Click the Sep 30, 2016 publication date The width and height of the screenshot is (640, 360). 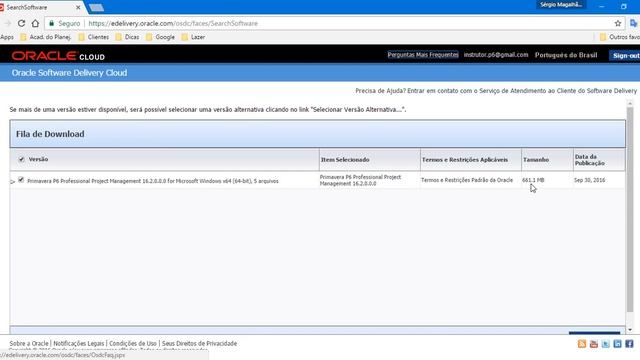coord(589,180)
